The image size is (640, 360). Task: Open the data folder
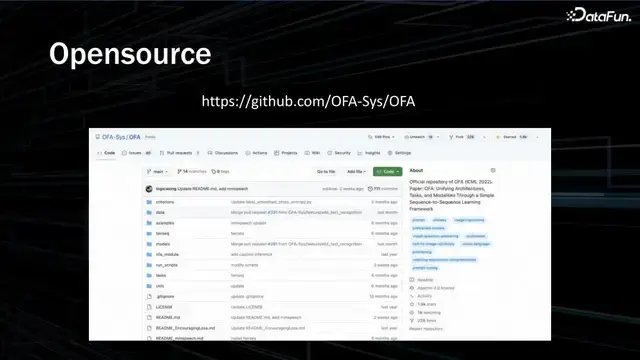(160, 213)
